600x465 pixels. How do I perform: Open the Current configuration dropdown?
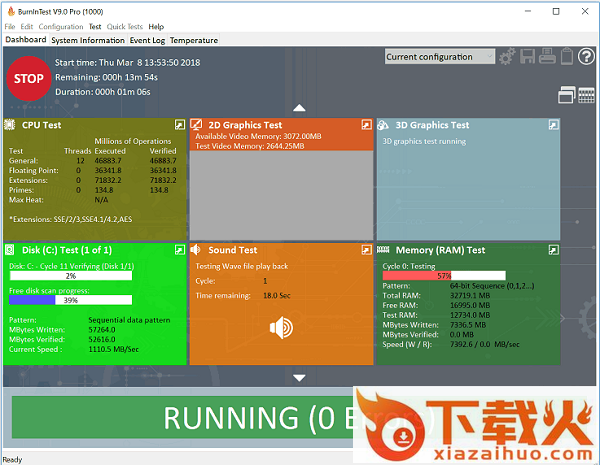point(440,57)
